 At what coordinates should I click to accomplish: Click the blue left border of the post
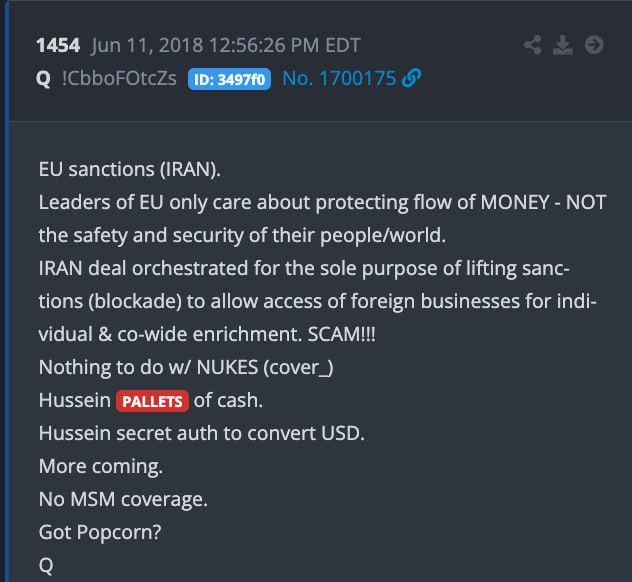click(6, 291)
